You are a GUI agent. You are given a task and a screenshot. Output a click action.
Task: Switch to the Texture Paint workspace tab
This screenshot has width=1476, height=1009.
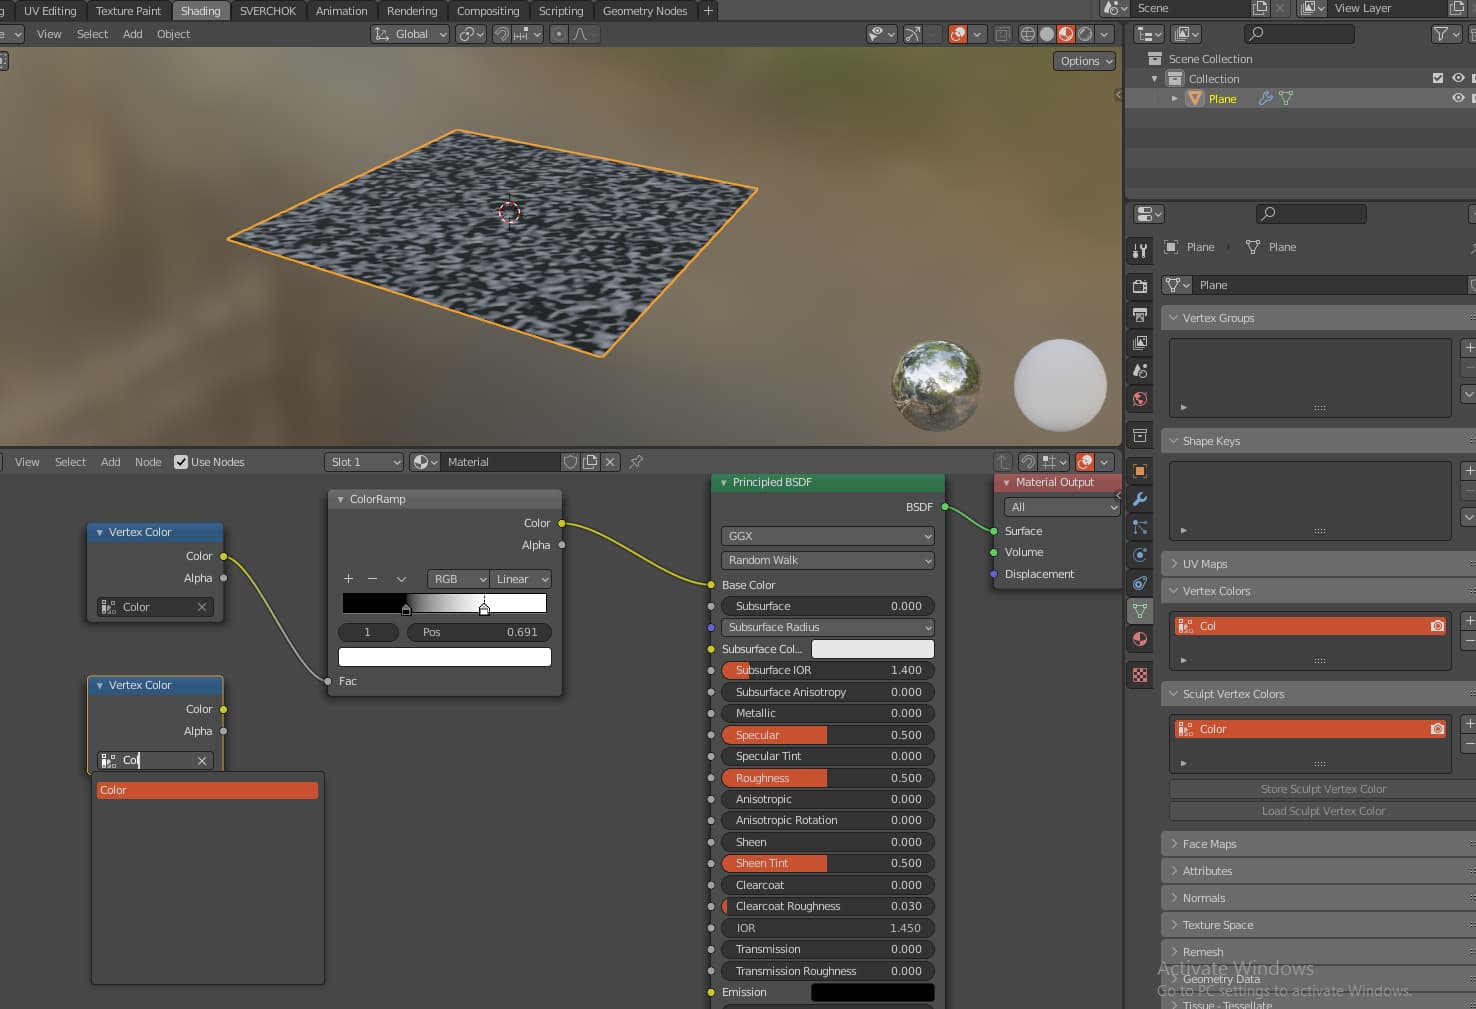tap(128, 11)
